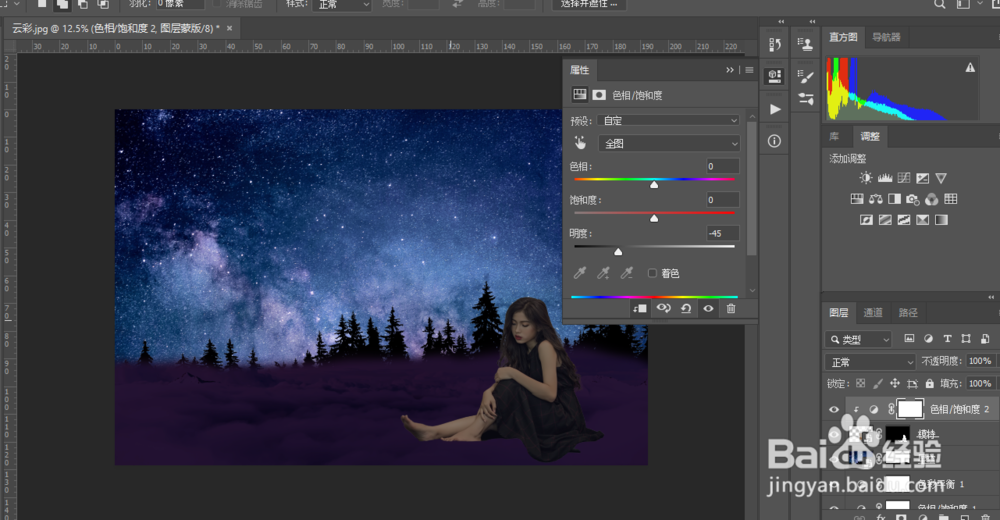This screenshot has height=520, width=1000.
Task: Hide the Hue/Saturation 2 layer
Action: click(834, 410)
